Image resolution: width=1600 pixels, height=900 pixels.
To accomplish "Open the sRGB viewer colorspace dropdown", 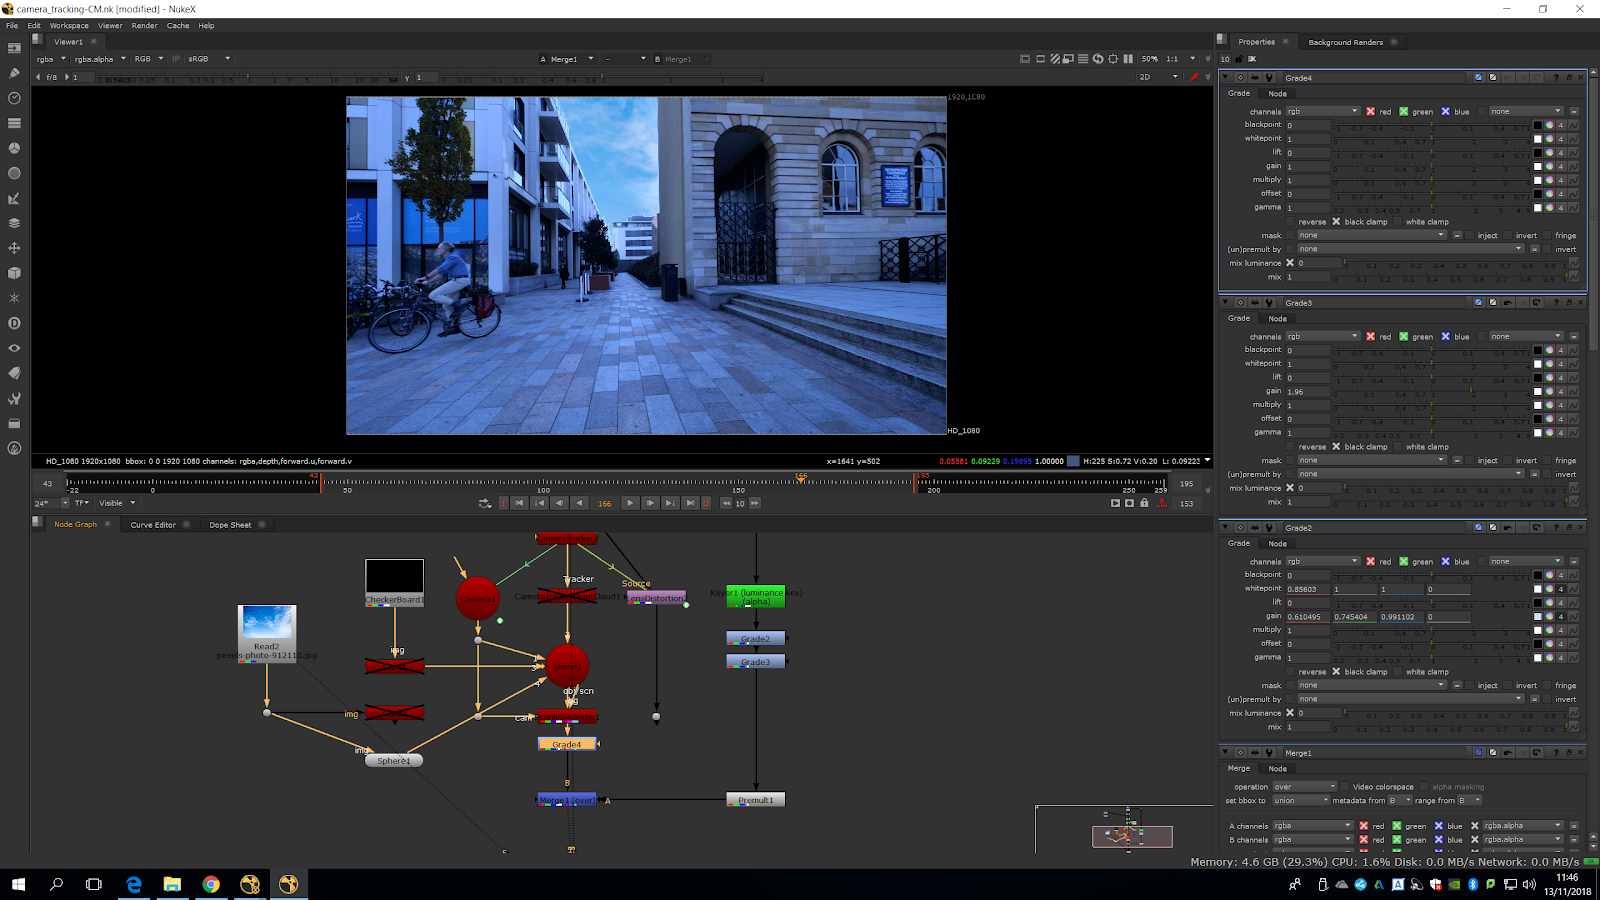I will 208,59.
